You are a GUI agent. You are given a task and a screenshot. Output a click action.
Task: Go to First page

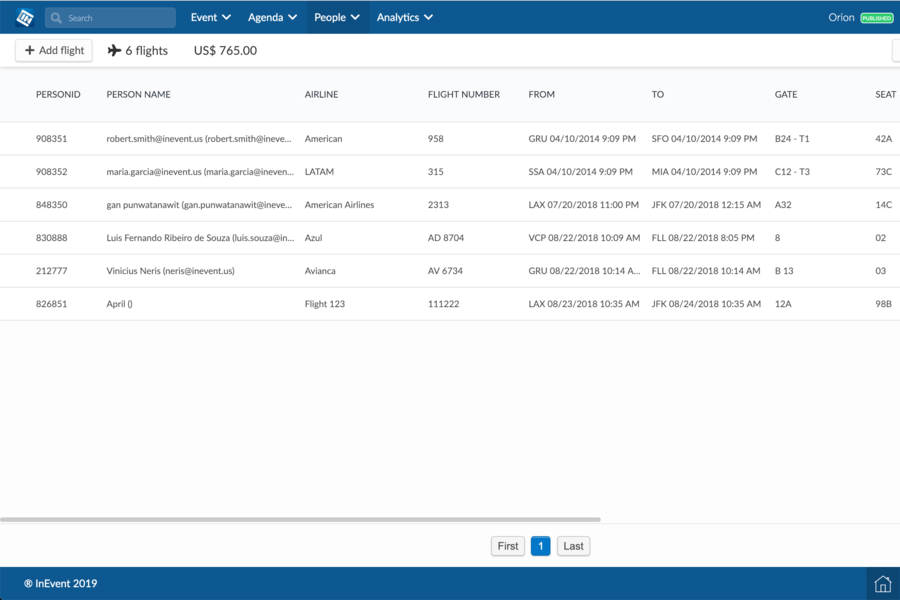point(508,546)
